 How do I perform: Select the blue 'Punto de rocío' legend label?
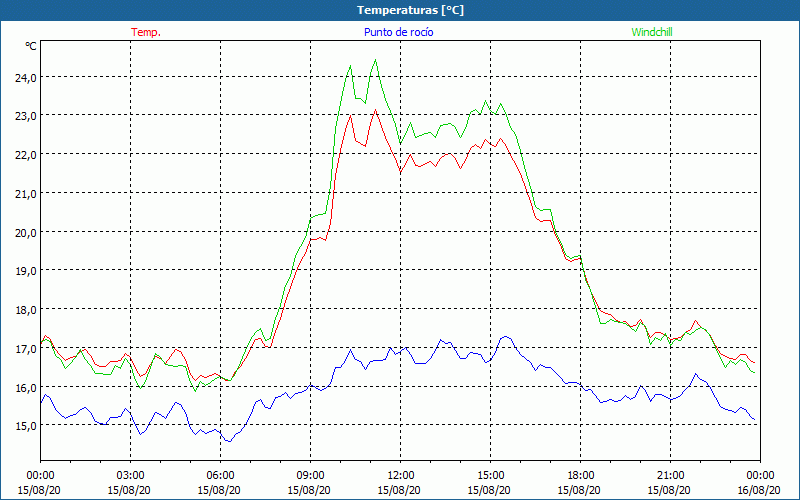(398, 32)
